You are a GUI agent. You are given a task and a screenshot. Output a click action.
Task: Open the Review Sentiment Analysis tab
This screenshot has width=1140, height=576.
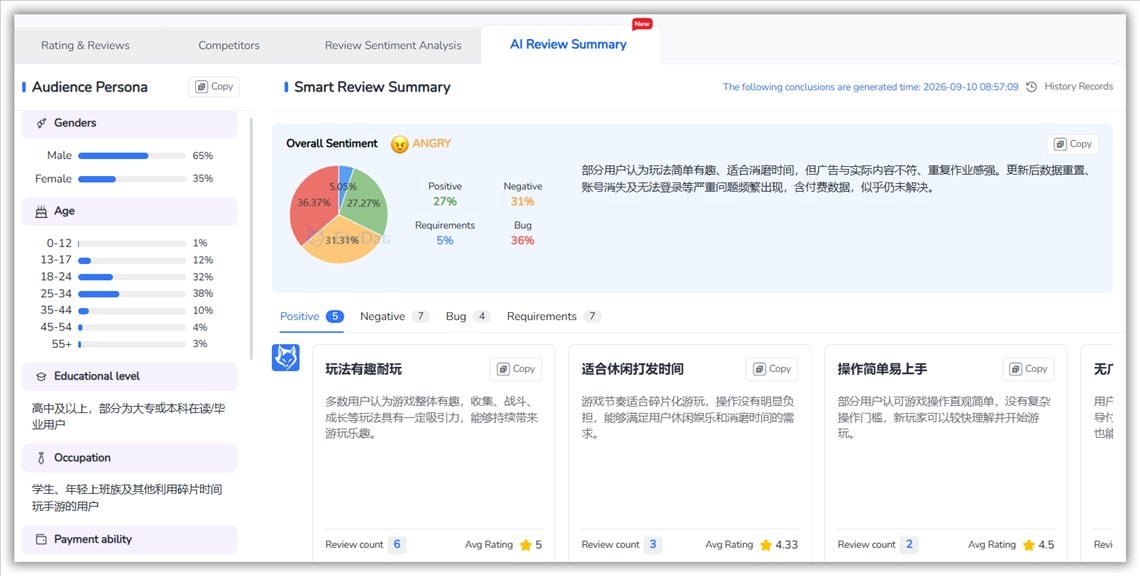(393, 45)
